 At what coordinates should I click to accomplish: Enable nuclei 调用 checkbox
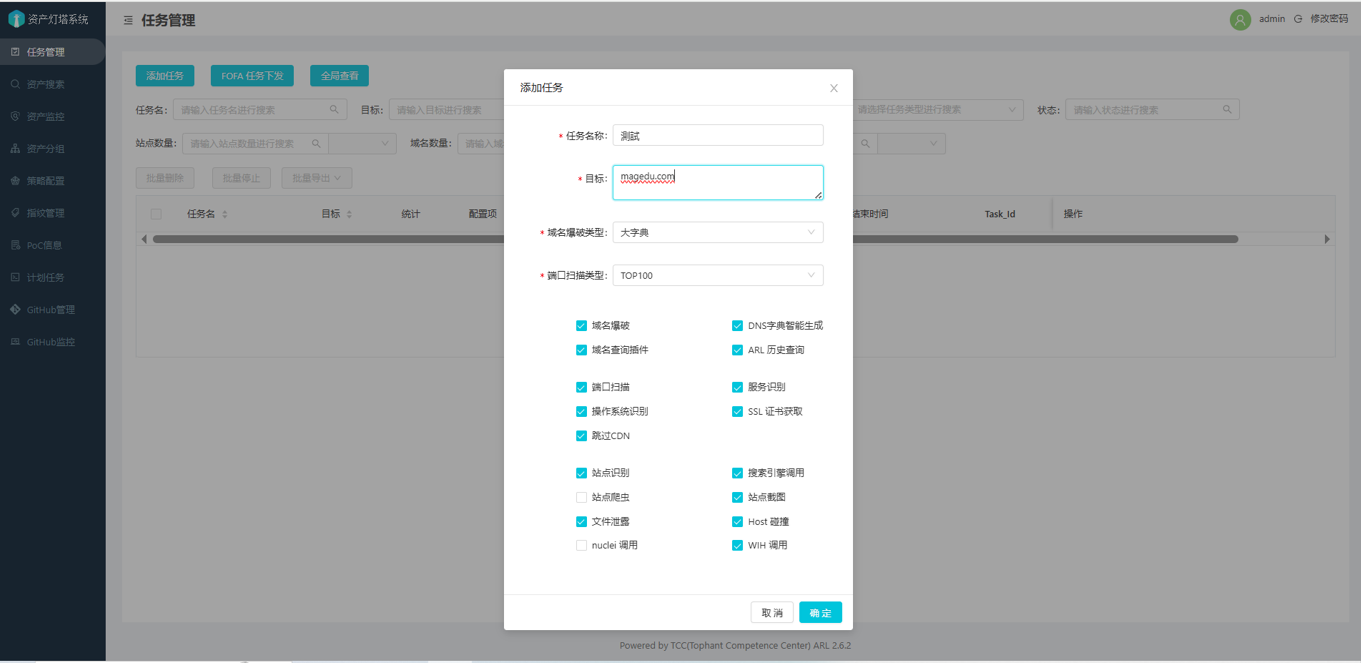click(581, 546)
